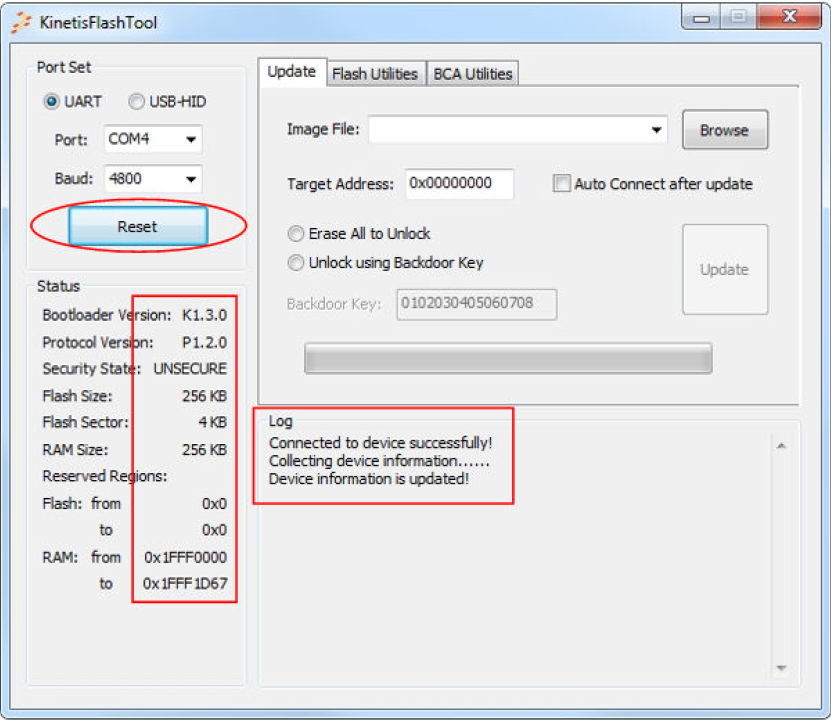
Task: Click the Backdoor Key input field
Action: pyautogui.click(x=477, y=304)
